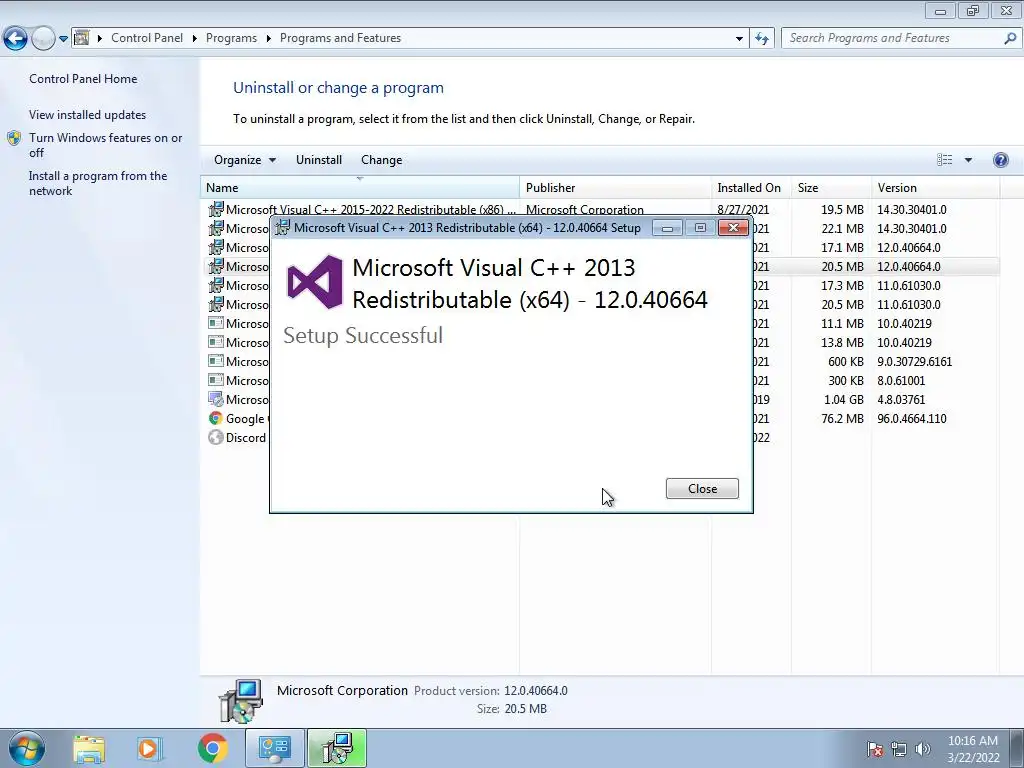Click the Forward navigation arrow
The width and height of the screenshot is (1024, 768).
(43, 39)
